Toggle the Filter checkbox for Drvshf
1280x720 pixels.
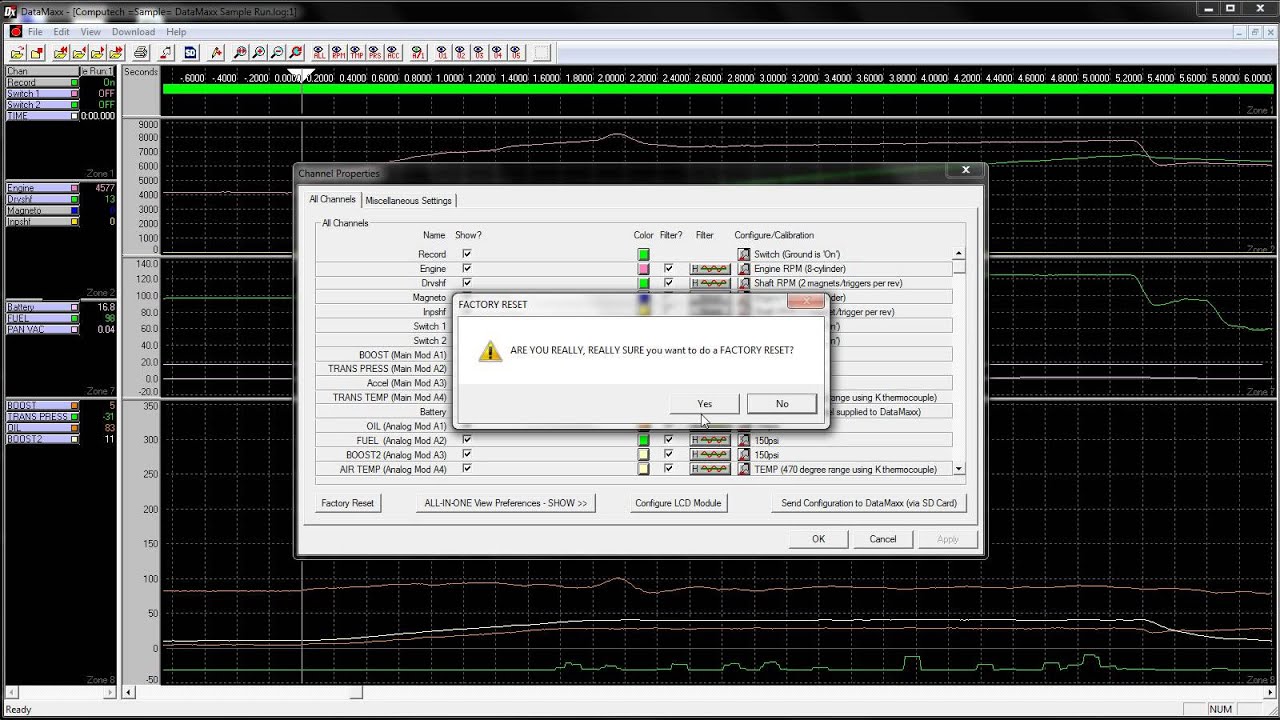668,283
